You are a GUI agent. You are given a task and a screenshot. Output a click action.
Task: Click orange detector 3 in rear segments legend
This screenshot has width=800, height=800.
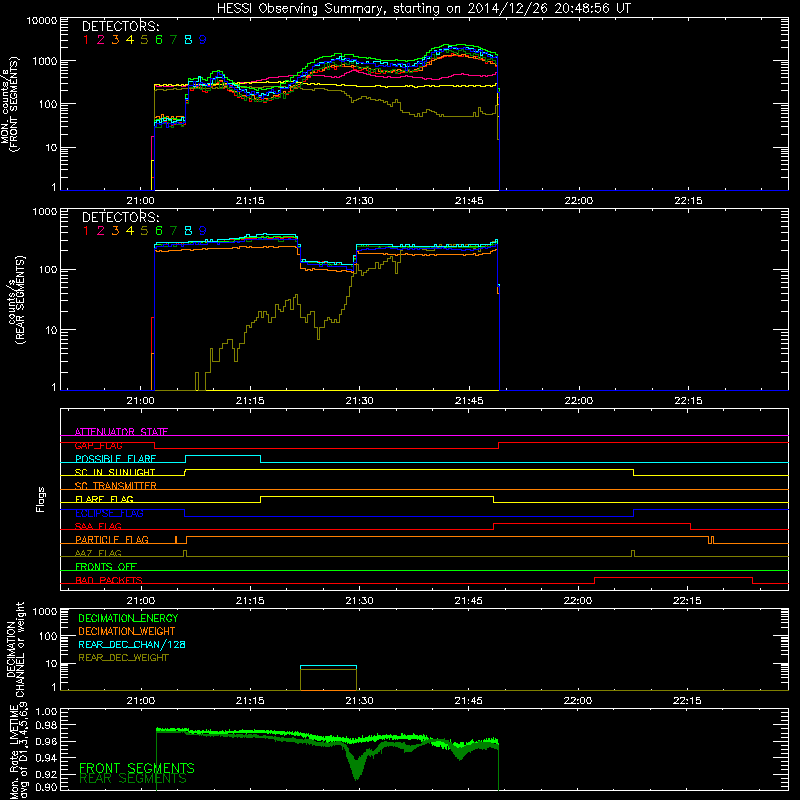(115, 231)
